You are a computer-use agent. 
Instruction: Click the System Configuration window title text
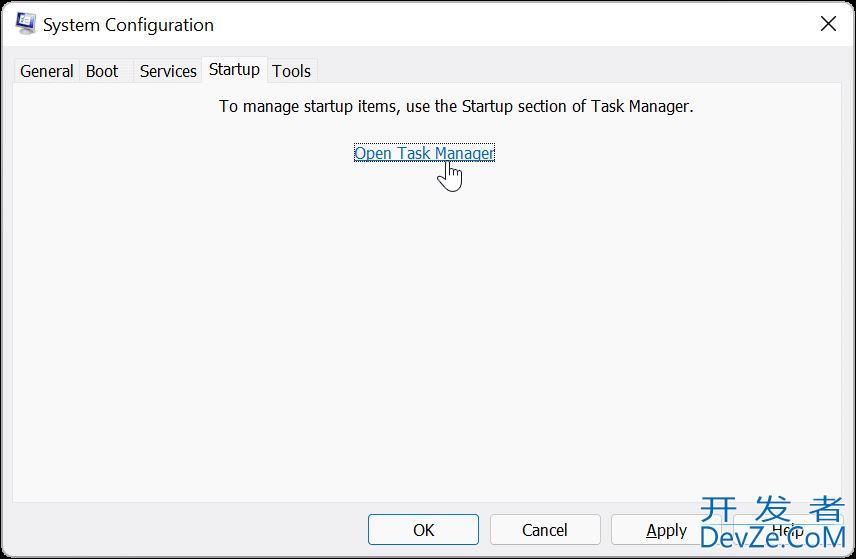tap(128, 25)
